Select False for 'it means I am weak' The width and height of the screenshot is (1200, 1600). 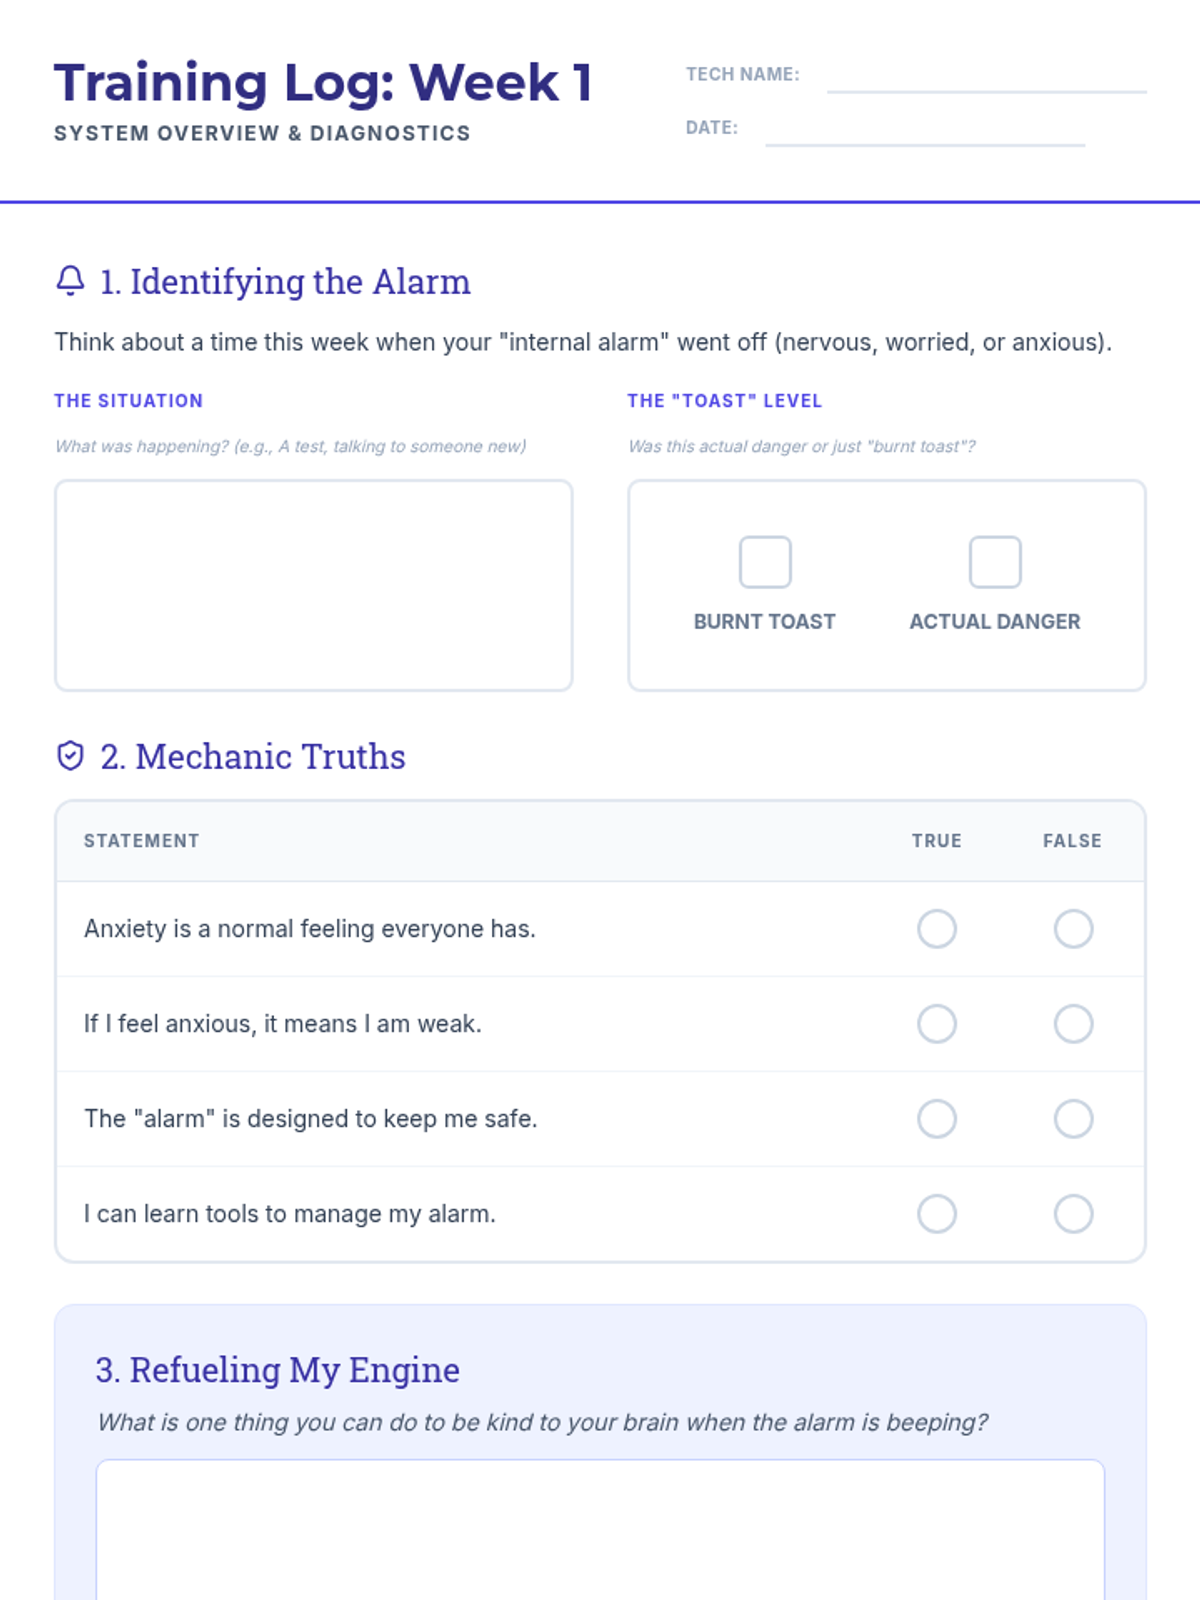1073,1024
